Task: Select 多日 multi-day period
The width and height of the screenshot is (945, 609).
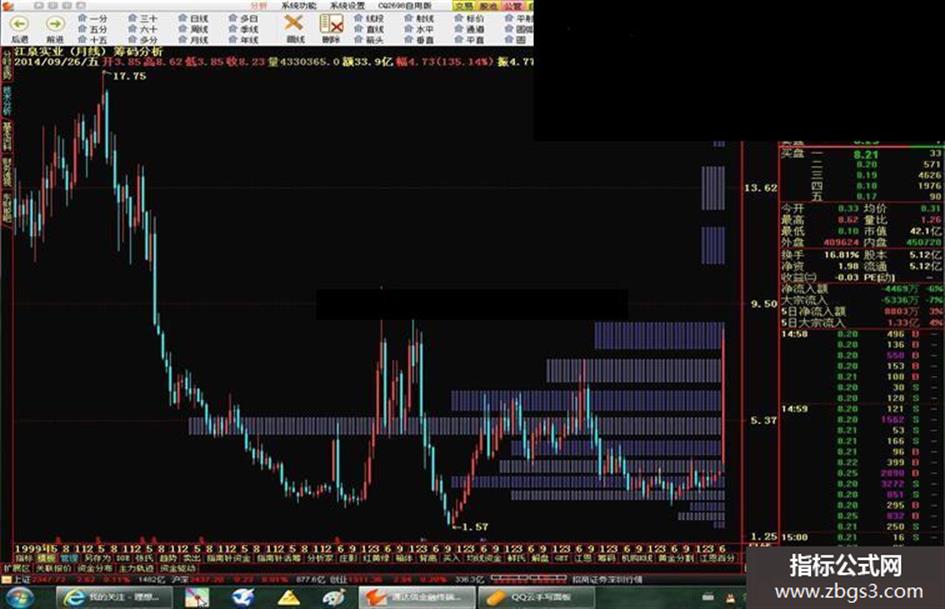Action: pyautogui.click(x=243, y=19)
